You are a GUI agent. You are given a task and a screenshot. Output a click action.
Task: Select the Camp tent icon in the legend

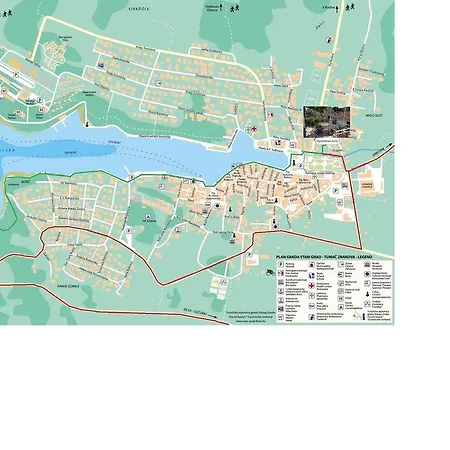[341, 307]
